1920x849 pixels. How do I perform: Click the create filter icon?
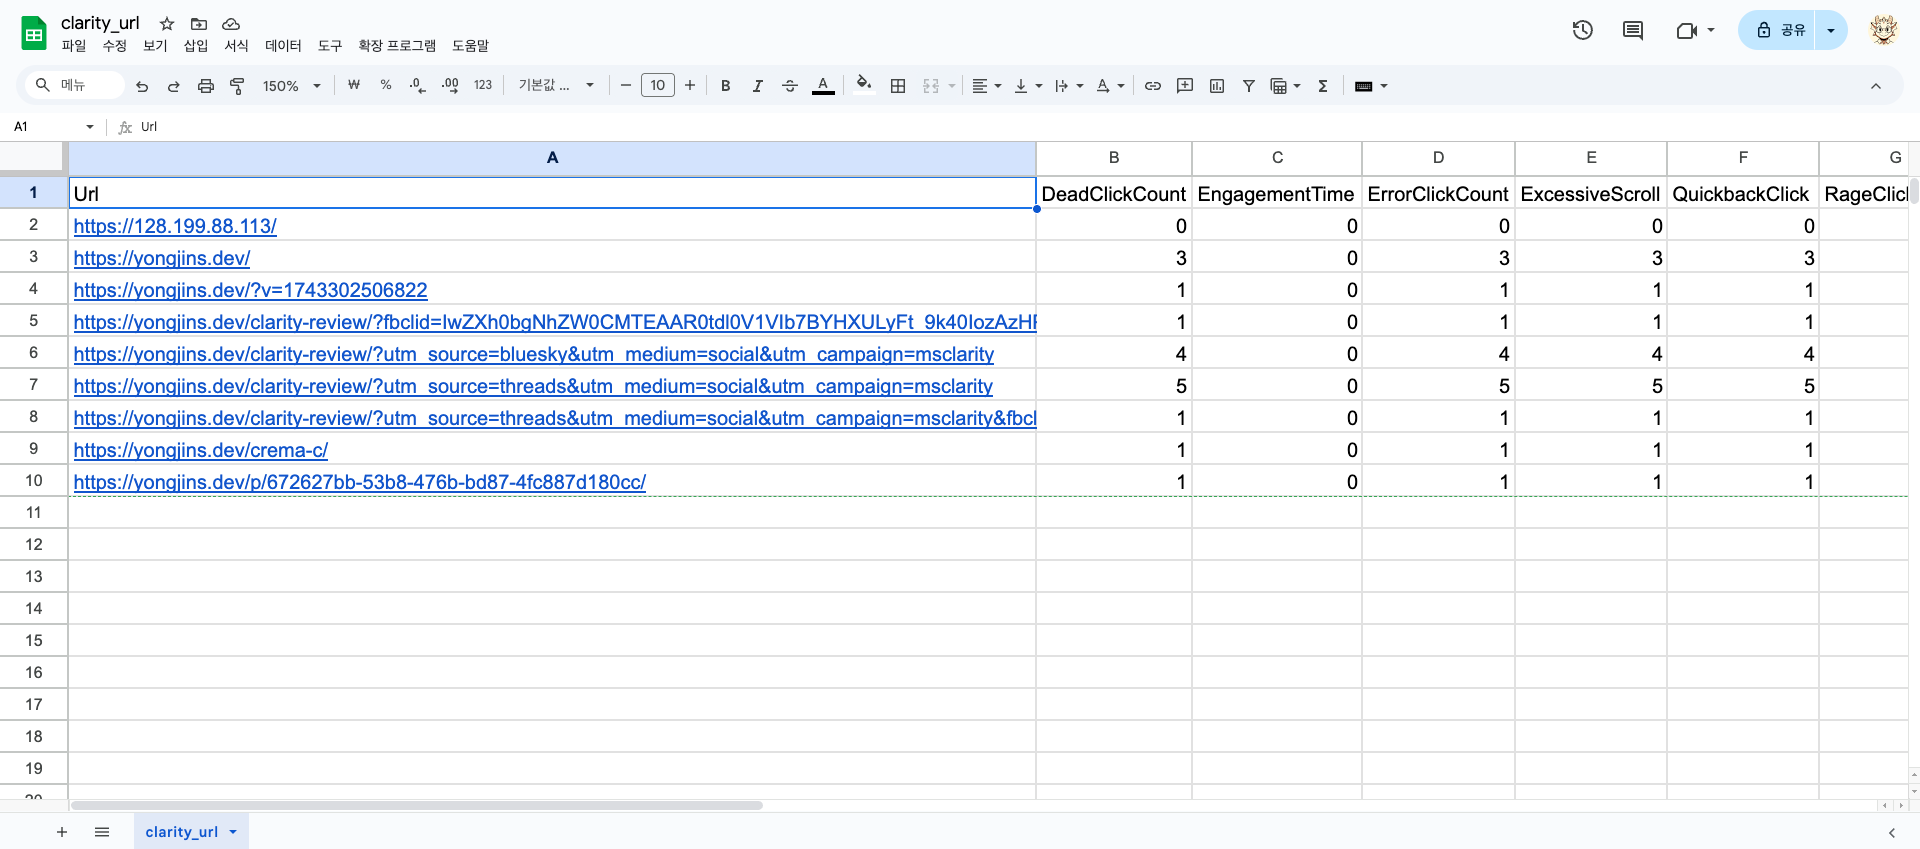(x=1249, y=86)
